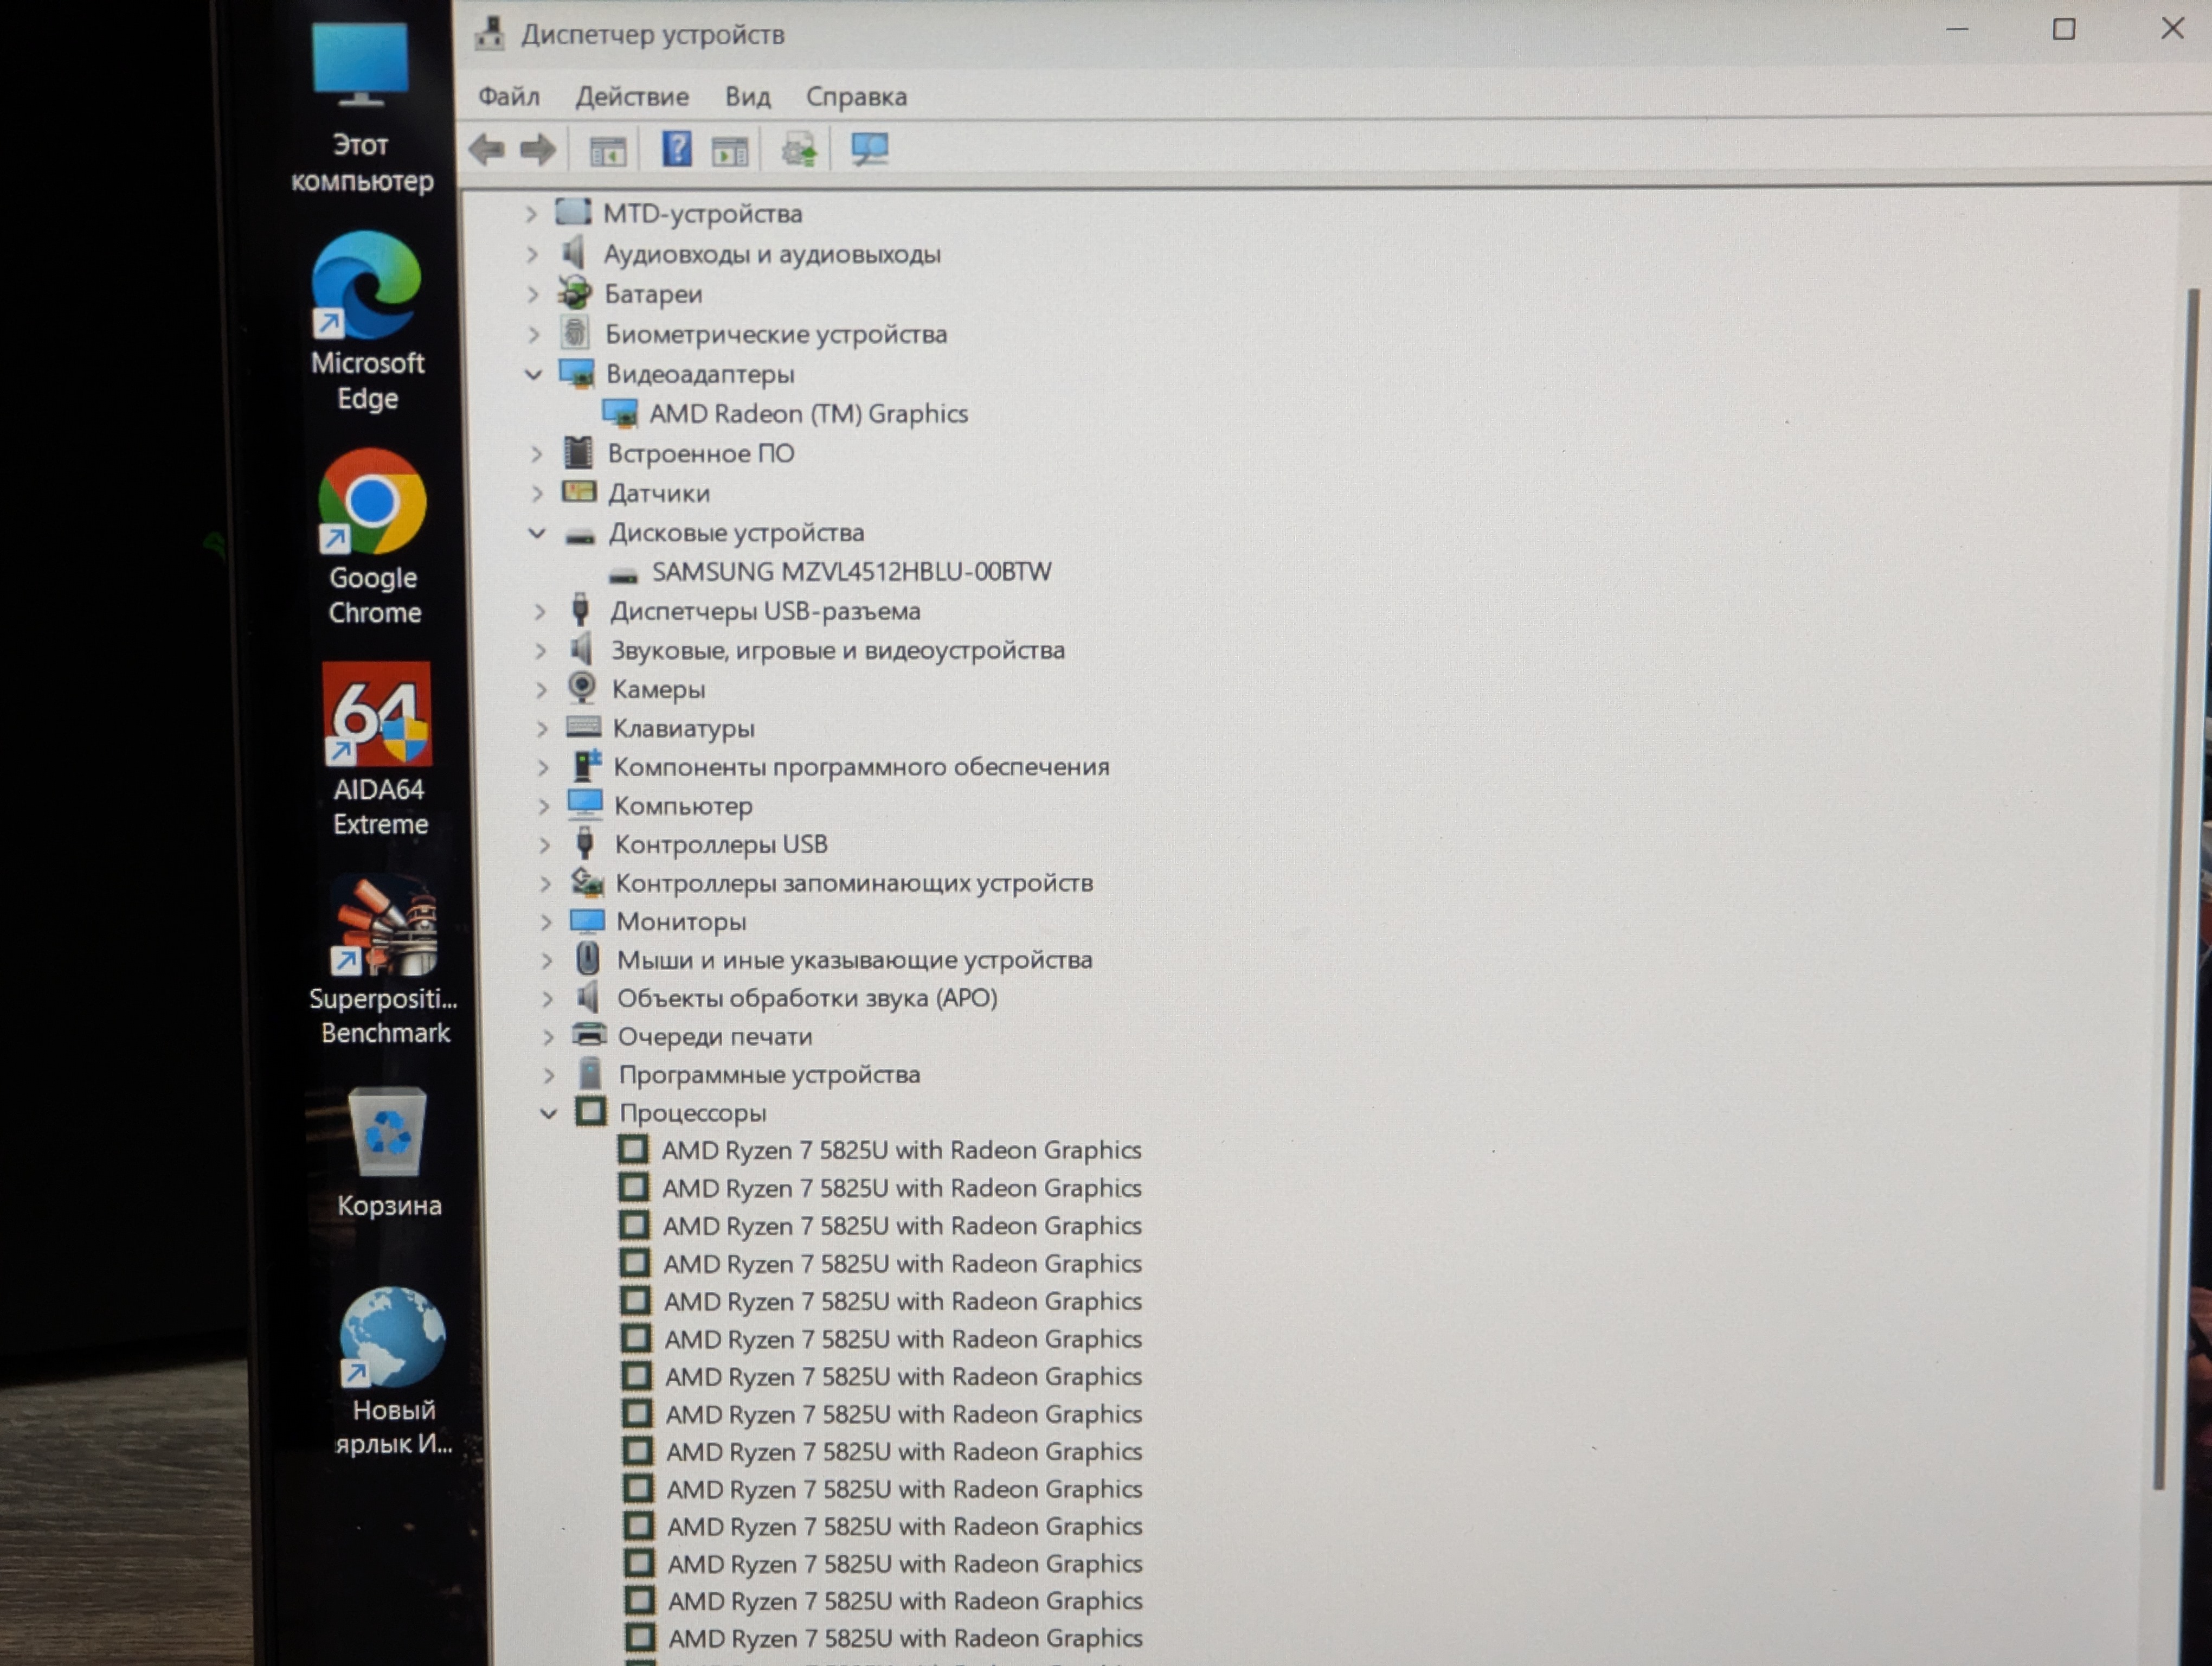Open the Действие menu
This screenshot has height=1666, width=2212.
[x=632, y=96]
